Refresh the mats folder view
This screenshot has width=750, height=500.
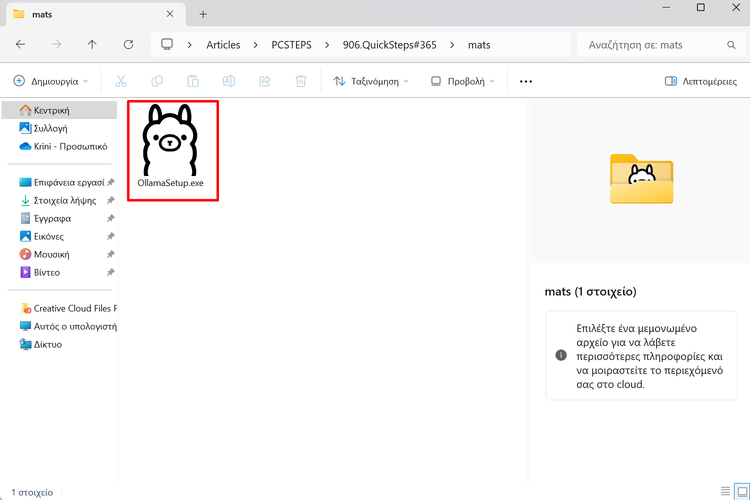(x=128, y=44)
